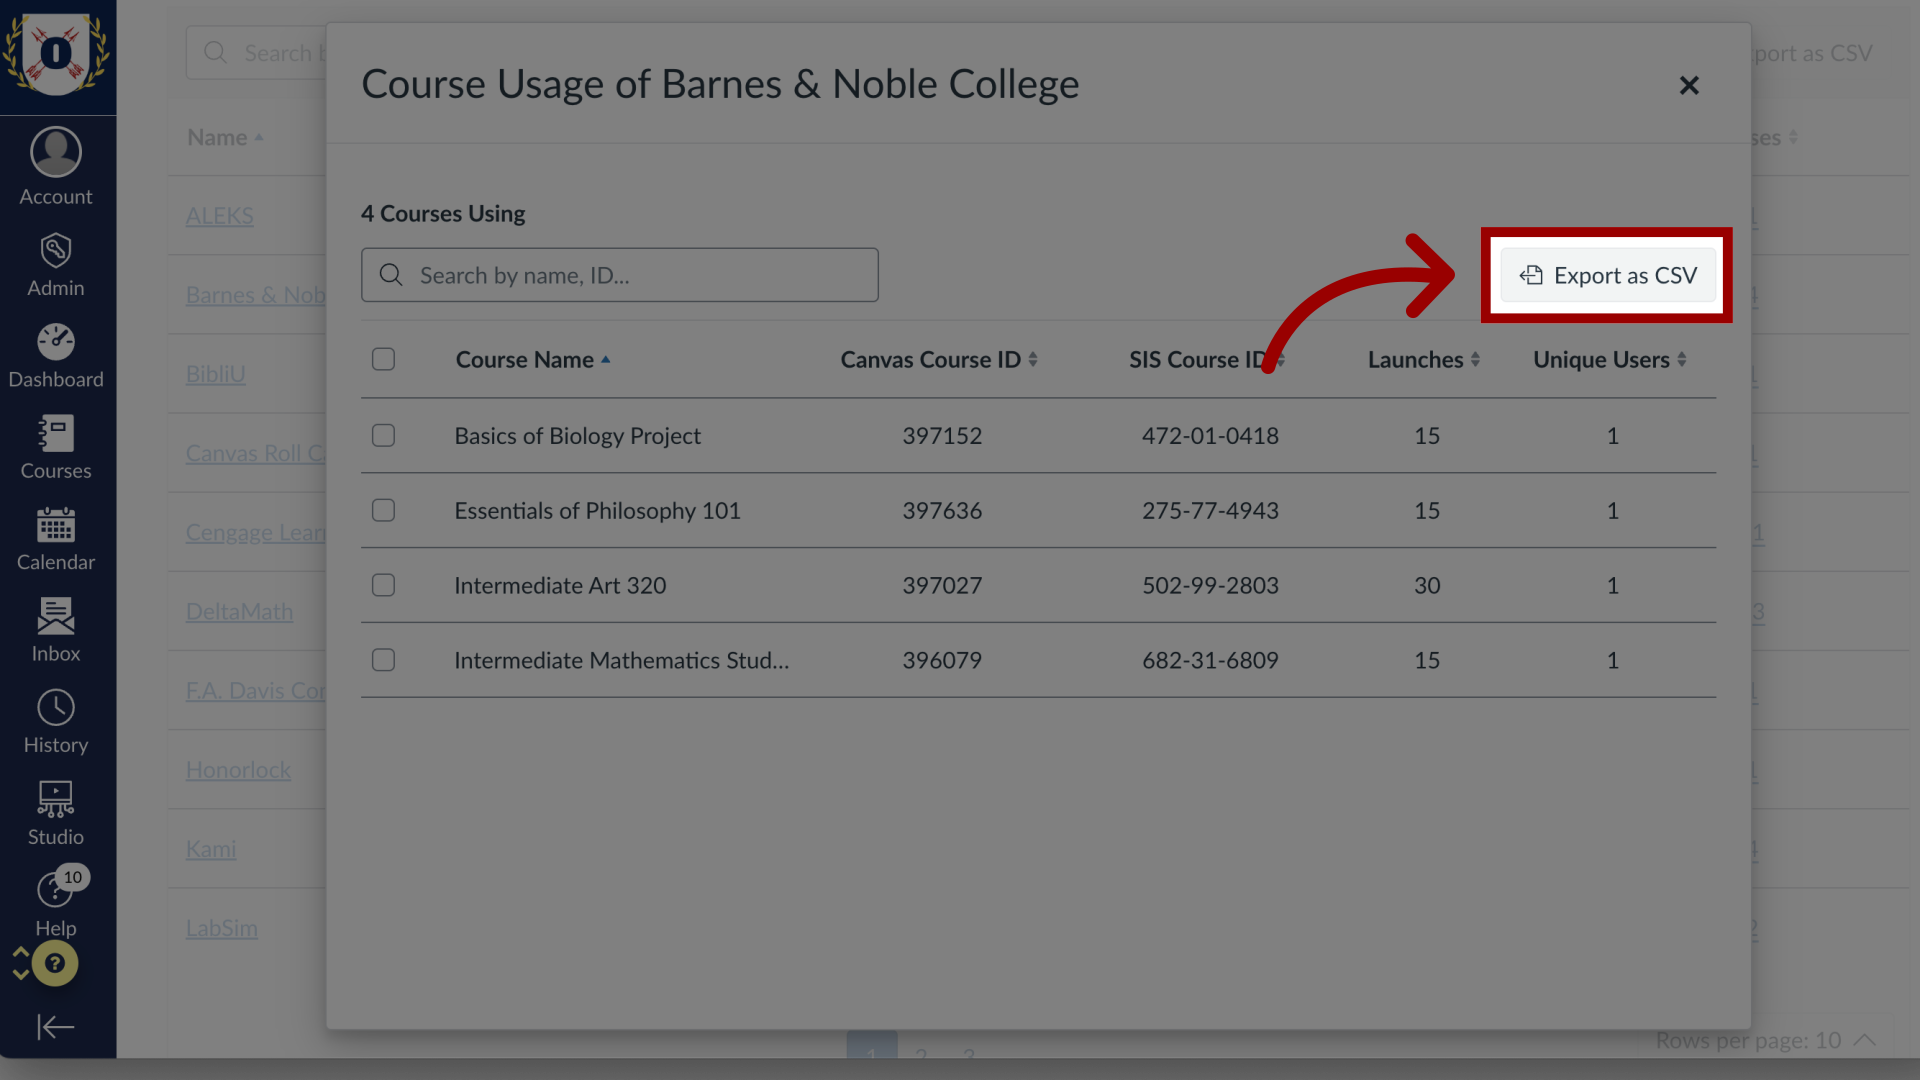Click the yellow question mark help bubble
Viewport: 1920px width, 1080px height.
pos(55,963)
